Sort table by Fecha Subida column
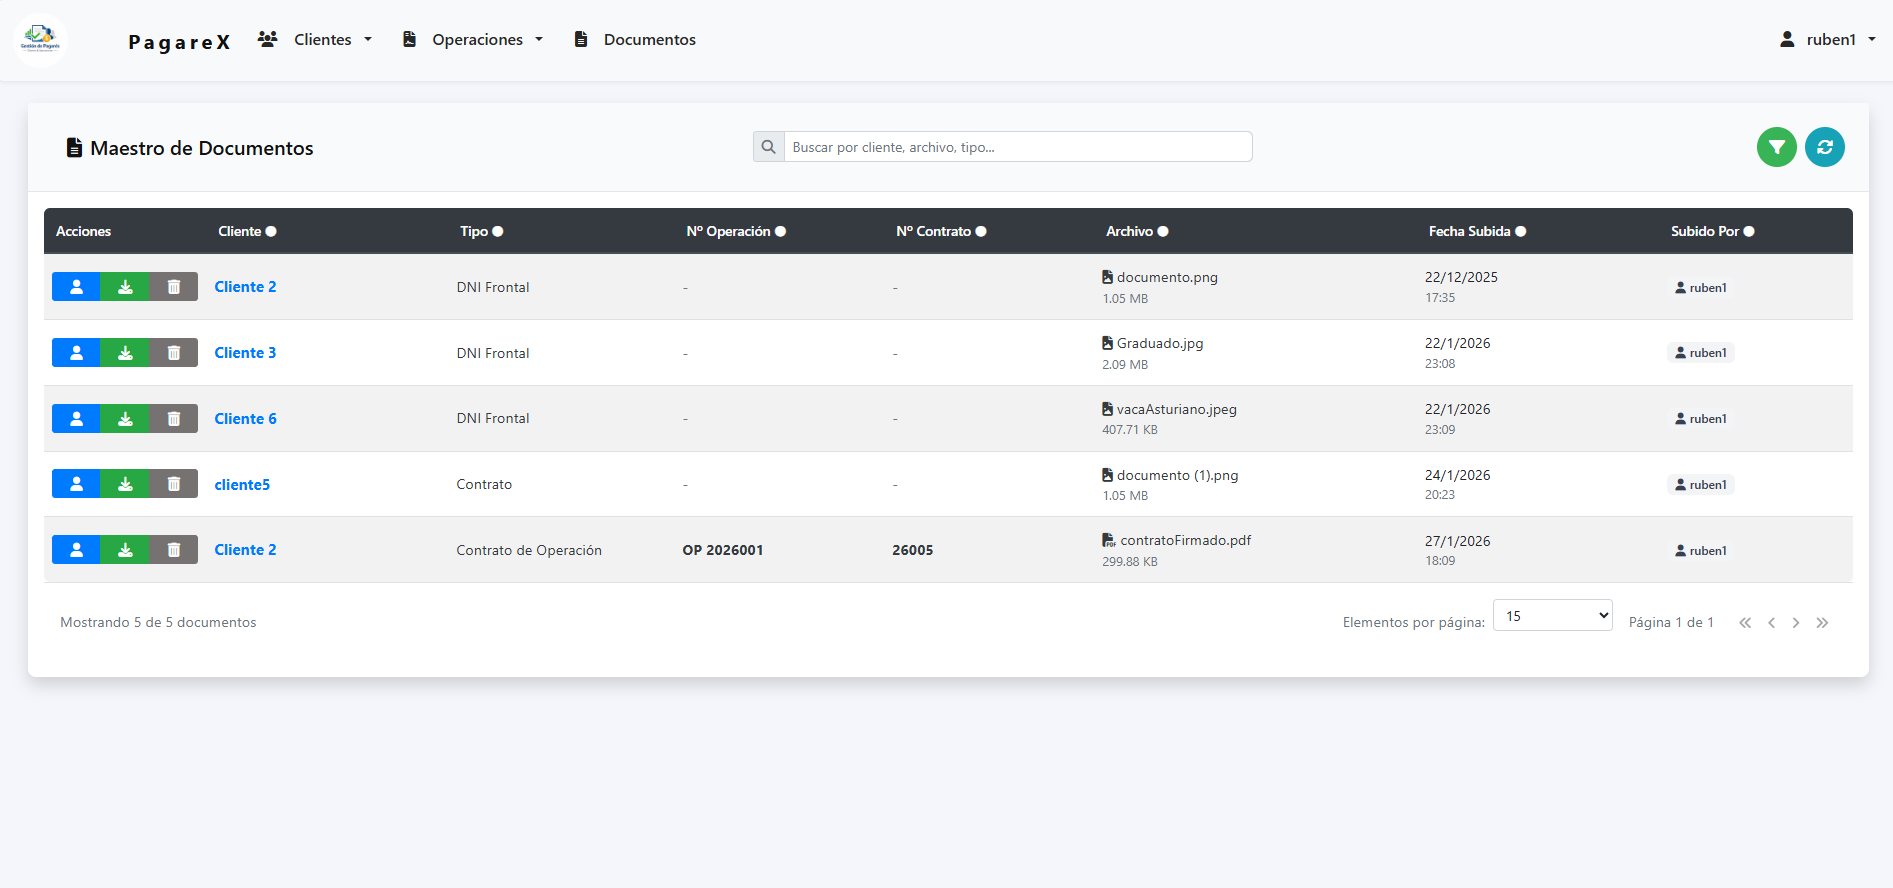 click(1476, 231)
